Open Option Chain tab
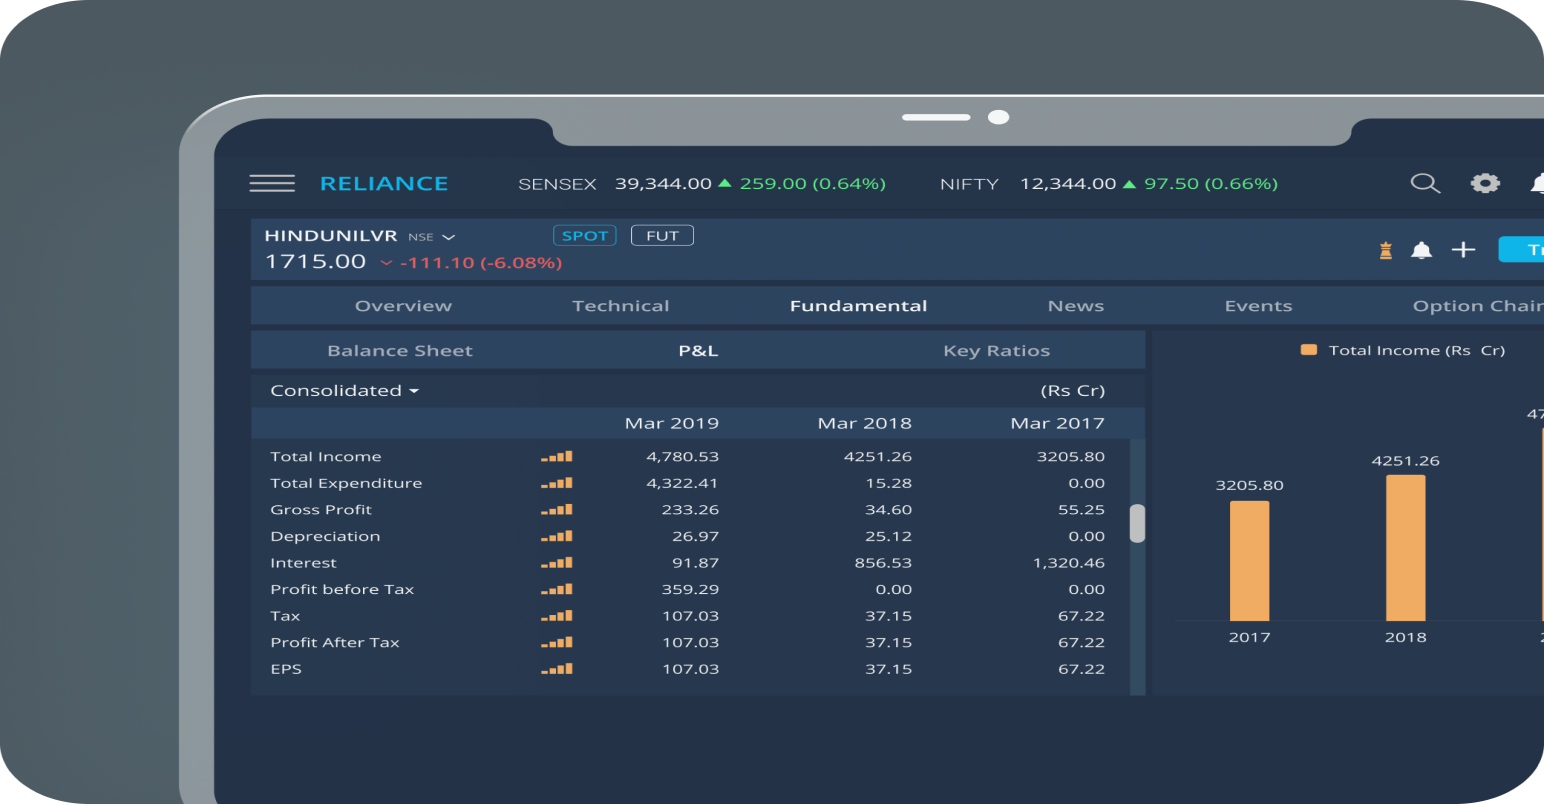Viewport: 1544px width, 804px height. [1477, 306]
